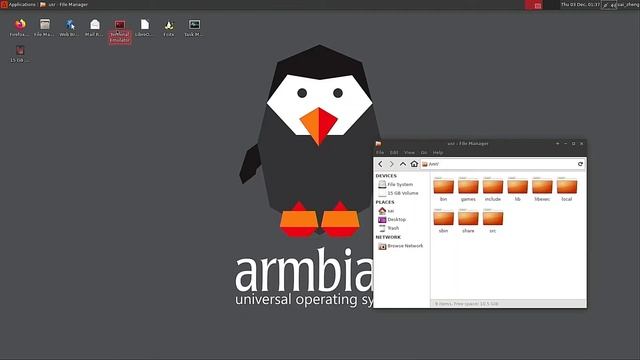The height and width of the screenshot is (360, 640).
Task: Click the NETWORK sidebar heading
Action: [x=388, y=237]
